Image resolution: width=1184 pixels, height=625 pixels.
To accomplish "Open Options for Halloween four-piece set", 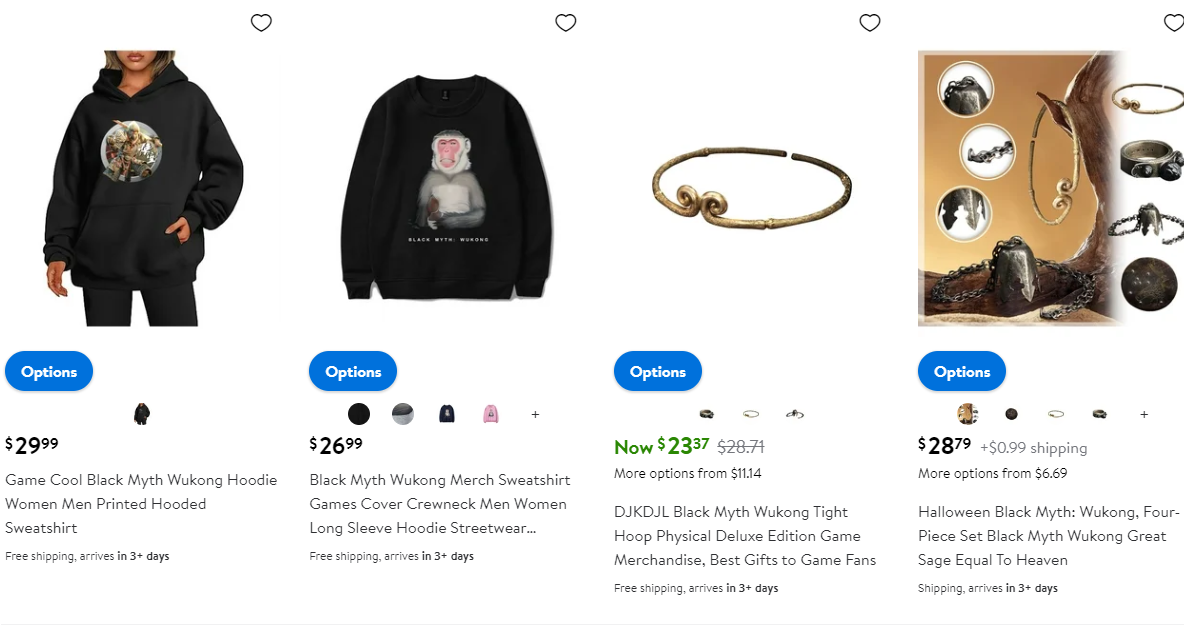I will (962, 371).
